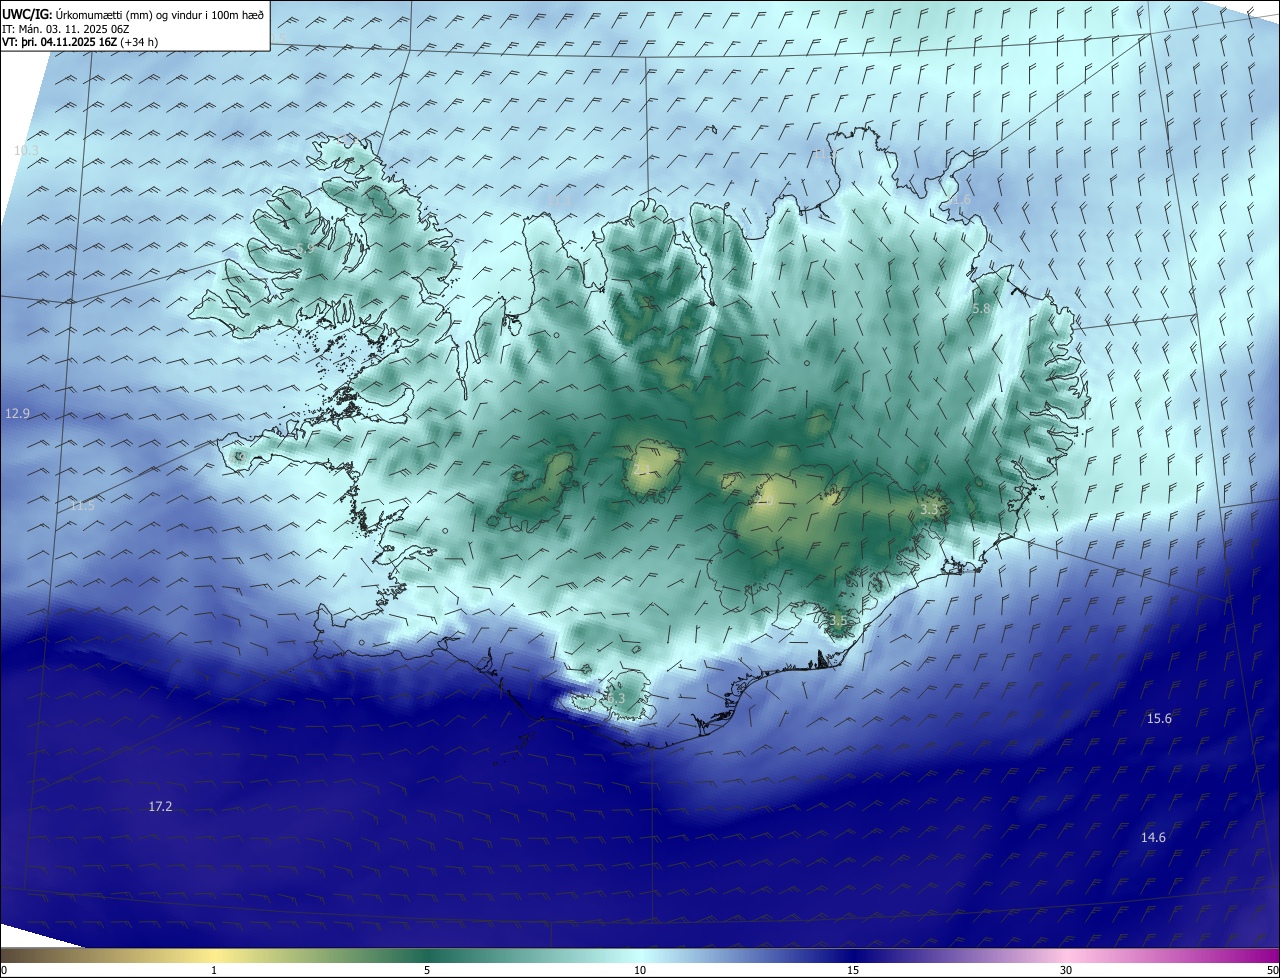Pick the yellow color above the 1 tick

pyautogui.click(x=214, y=956)
